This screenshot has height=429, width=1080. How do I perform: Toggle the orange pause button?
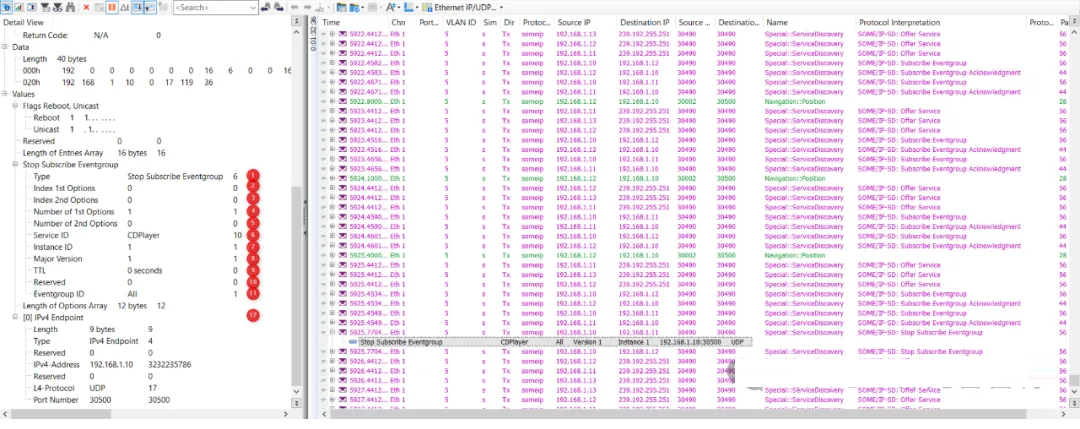pos(112,7)
